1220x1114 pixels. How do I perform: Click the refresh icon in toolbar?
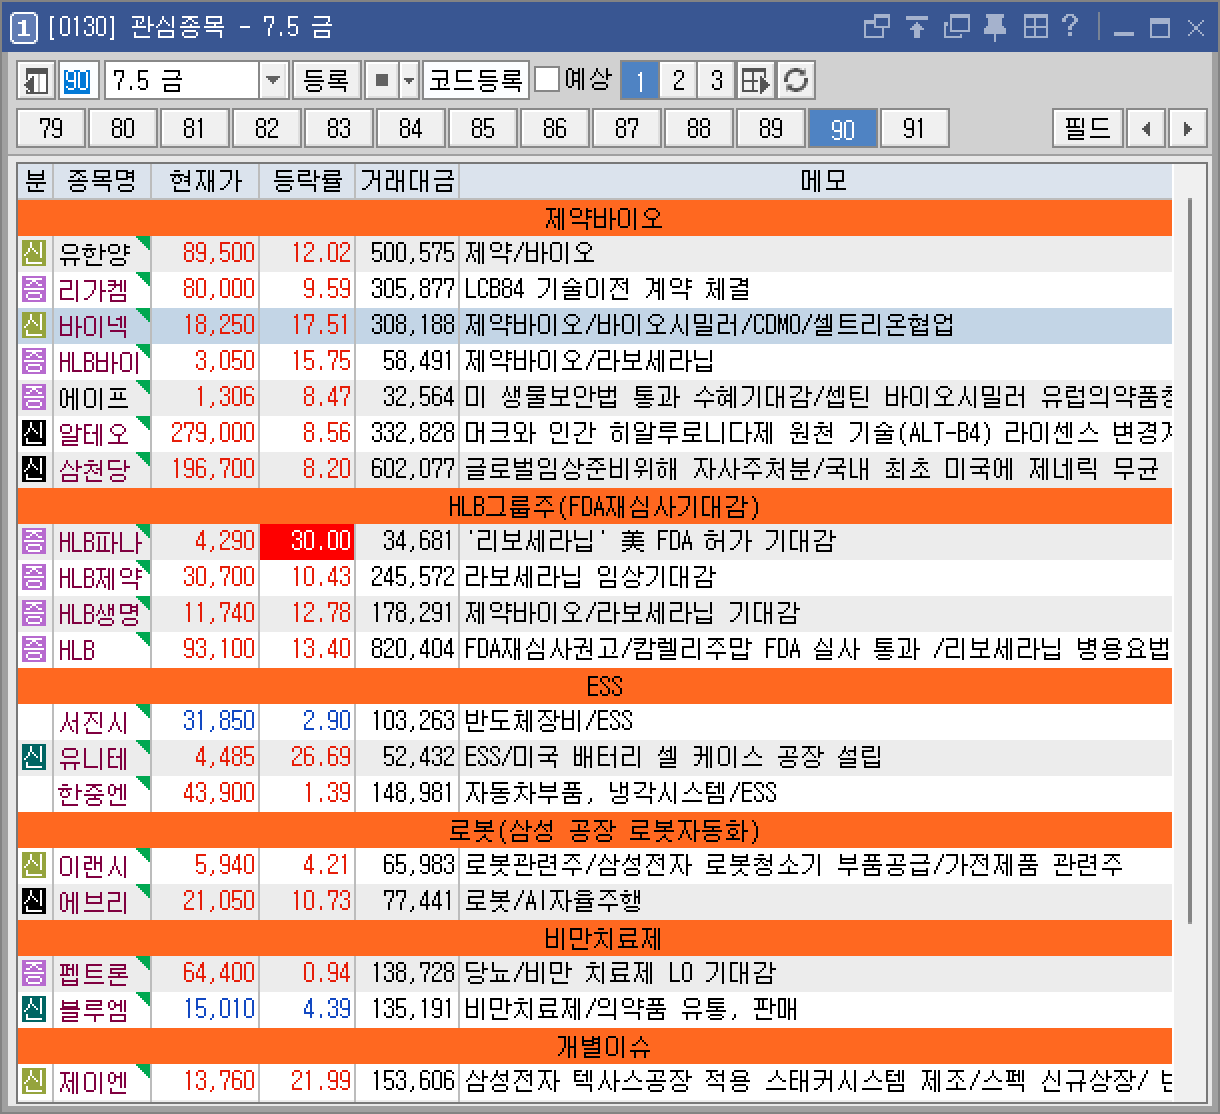pos(796,81)
